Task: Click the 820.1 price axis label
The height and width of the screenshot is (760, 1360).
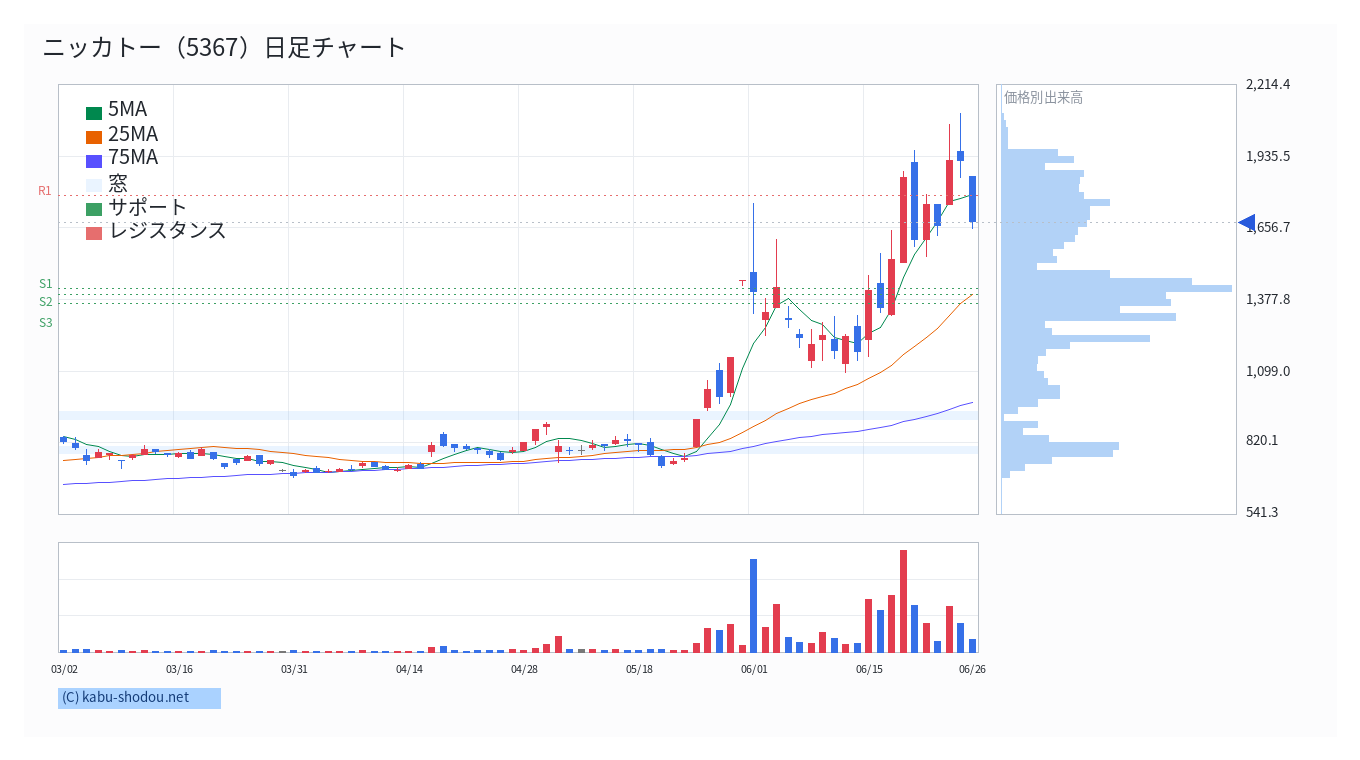Action: tap(1262, 440)
